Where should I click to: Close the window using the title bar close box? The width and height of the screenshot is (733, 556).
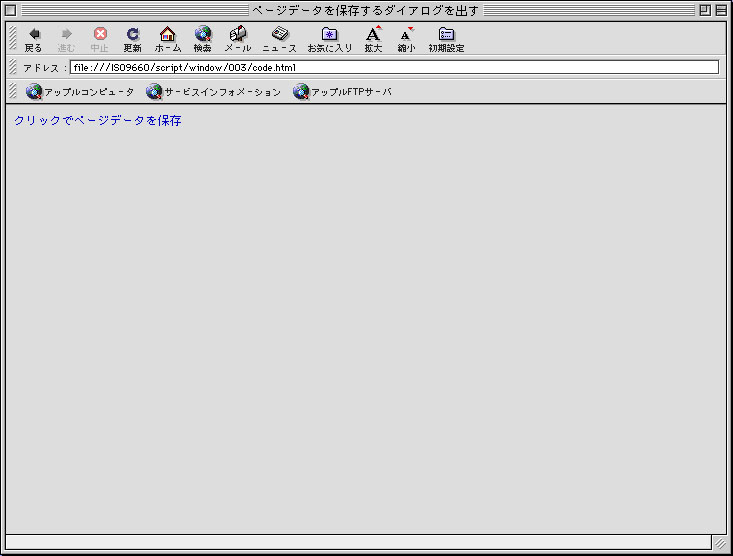pyautogui.click(x=10, y=10)
